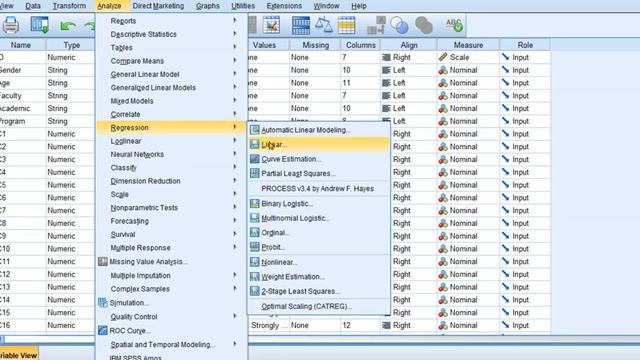Click the Value Labels toolbar icon
This screenshot has height=360, width=640.
click(x=376, y=25)
